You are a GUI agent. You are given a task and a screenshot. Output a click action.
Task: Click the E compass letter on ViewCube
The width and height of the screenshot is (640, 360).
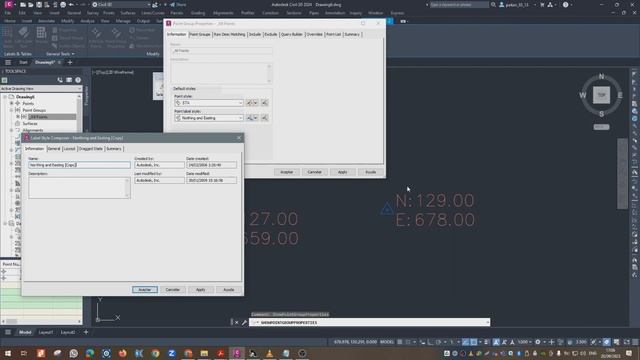620,95
